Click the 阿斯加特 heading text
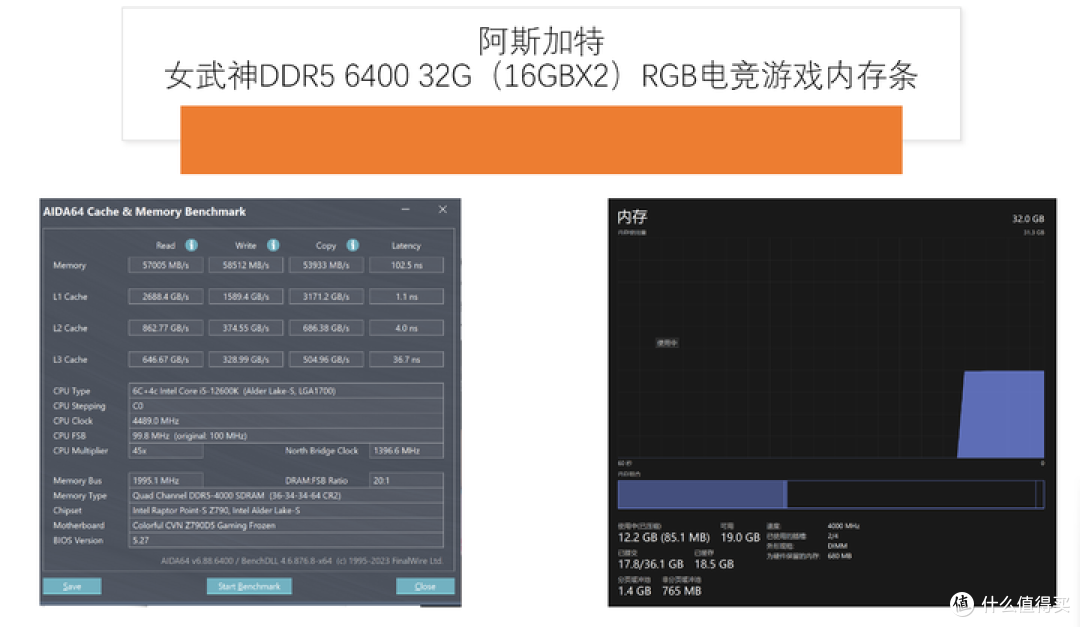Viewport: 1080px width, 627px height. 541,41
